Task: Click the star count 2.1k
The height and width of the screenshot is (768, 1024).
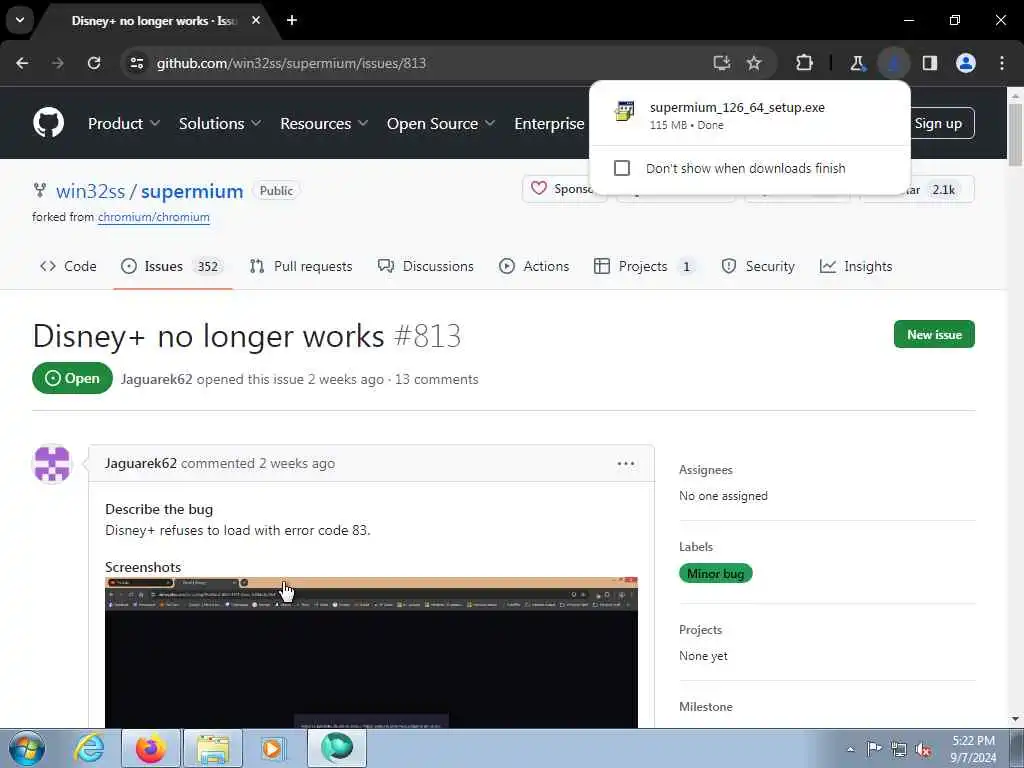Action: click(x=943, y=190)
